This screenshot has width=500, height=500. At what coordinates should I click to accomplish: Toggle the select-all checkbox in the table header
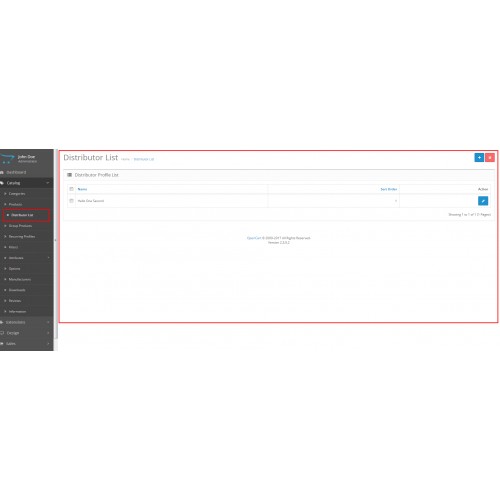(71, 189)
